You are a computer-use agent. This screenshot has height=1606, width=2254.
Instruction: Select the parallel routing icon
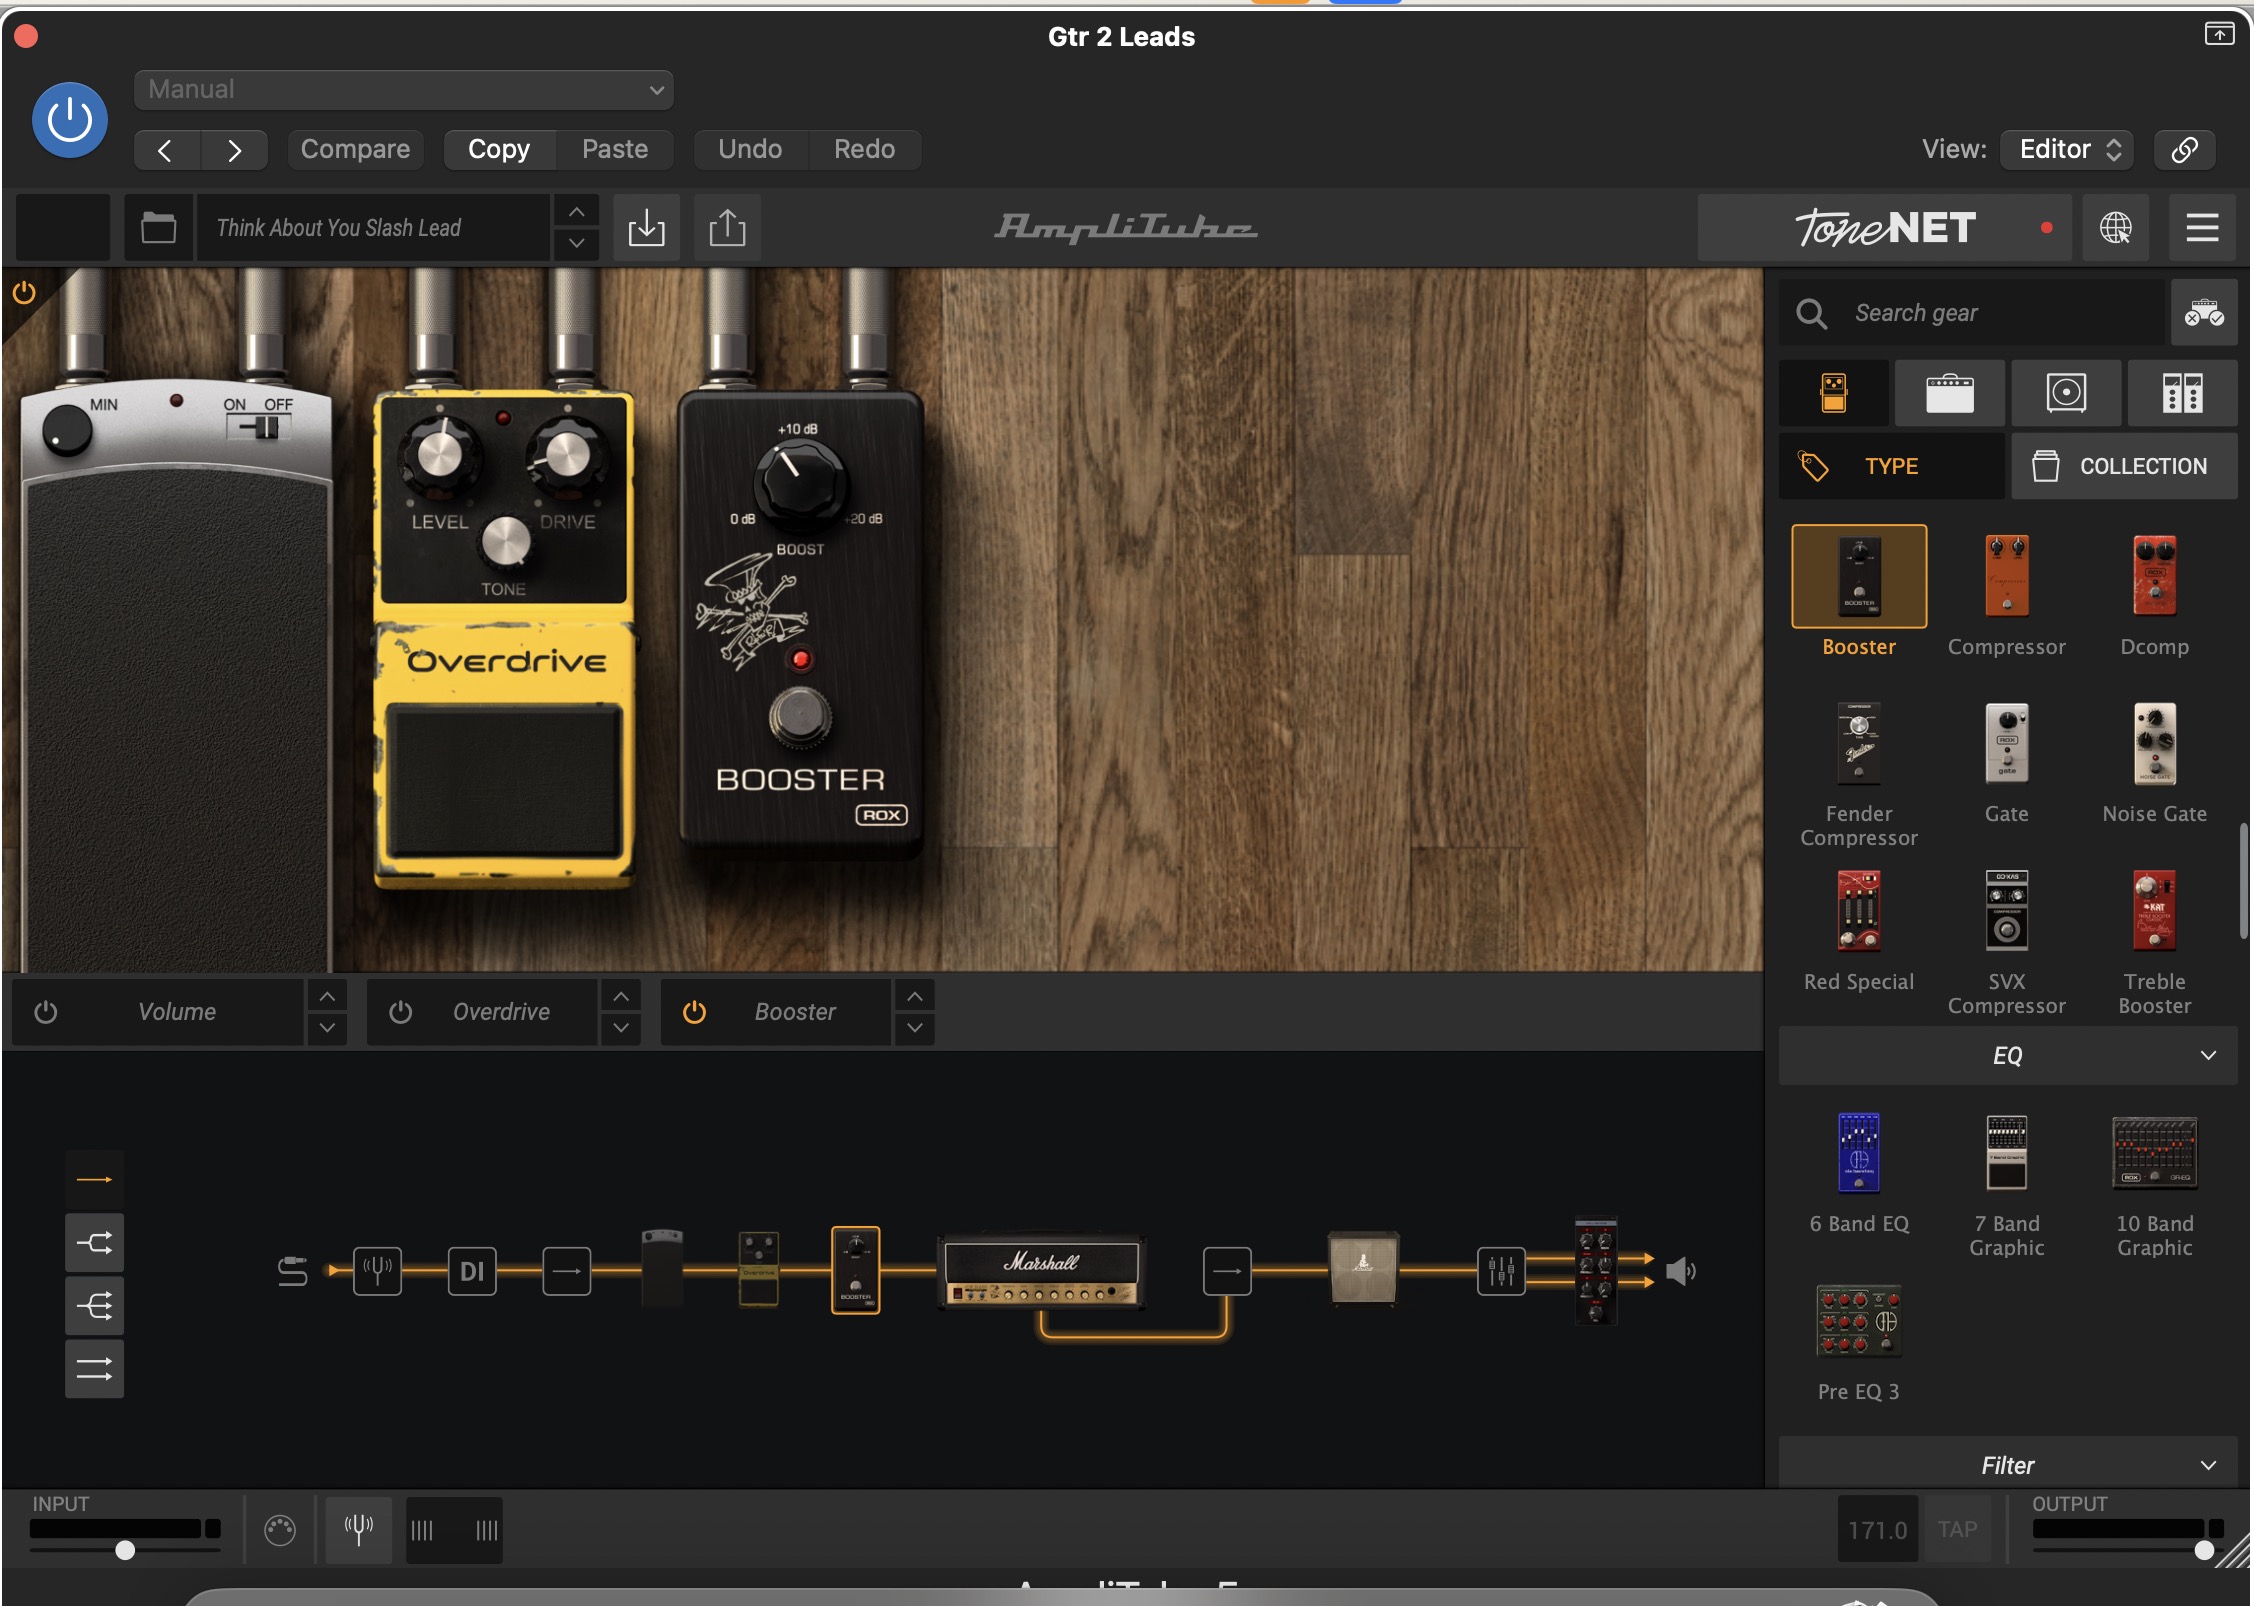[94, 1368]
